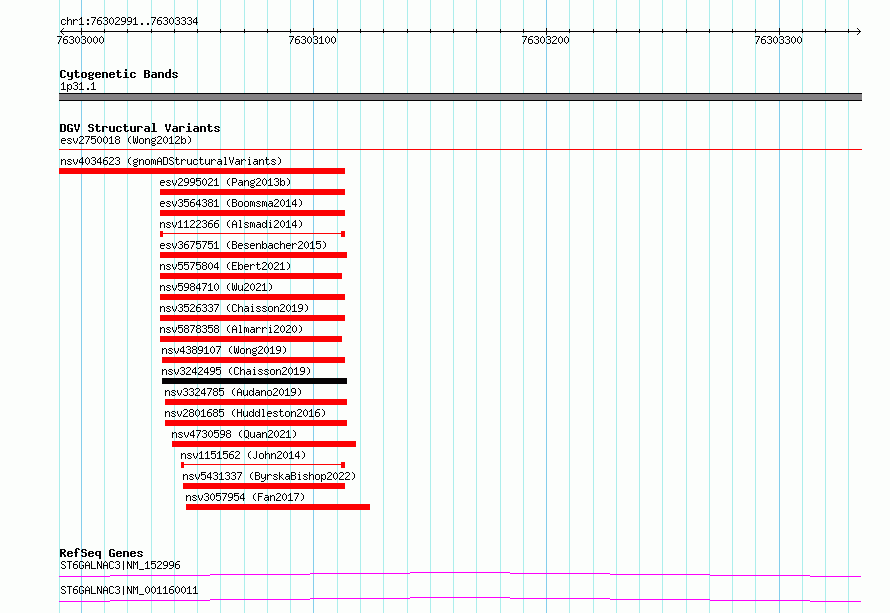Image resolution: width=890 pixels, height=613 pixels.
Task: Select the esv2750018 (Wong2012b) variant label
Action: click(126, 140)
